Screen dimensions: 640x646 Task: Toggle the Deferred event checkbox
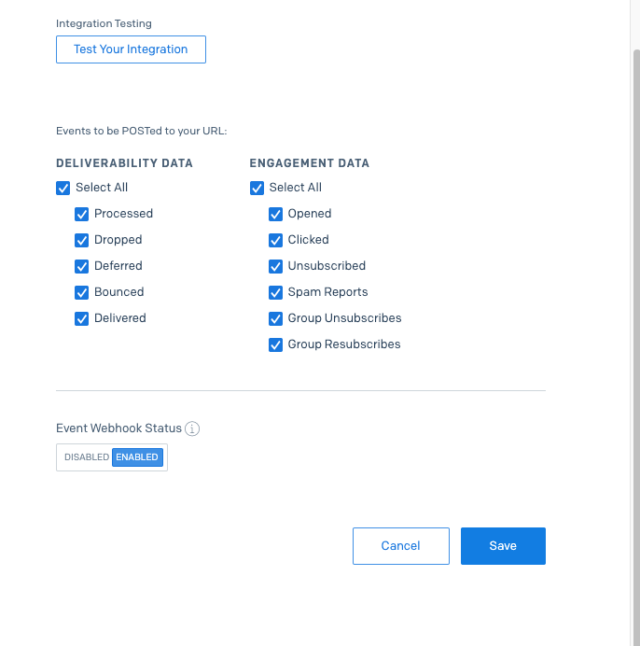(82, 267)
